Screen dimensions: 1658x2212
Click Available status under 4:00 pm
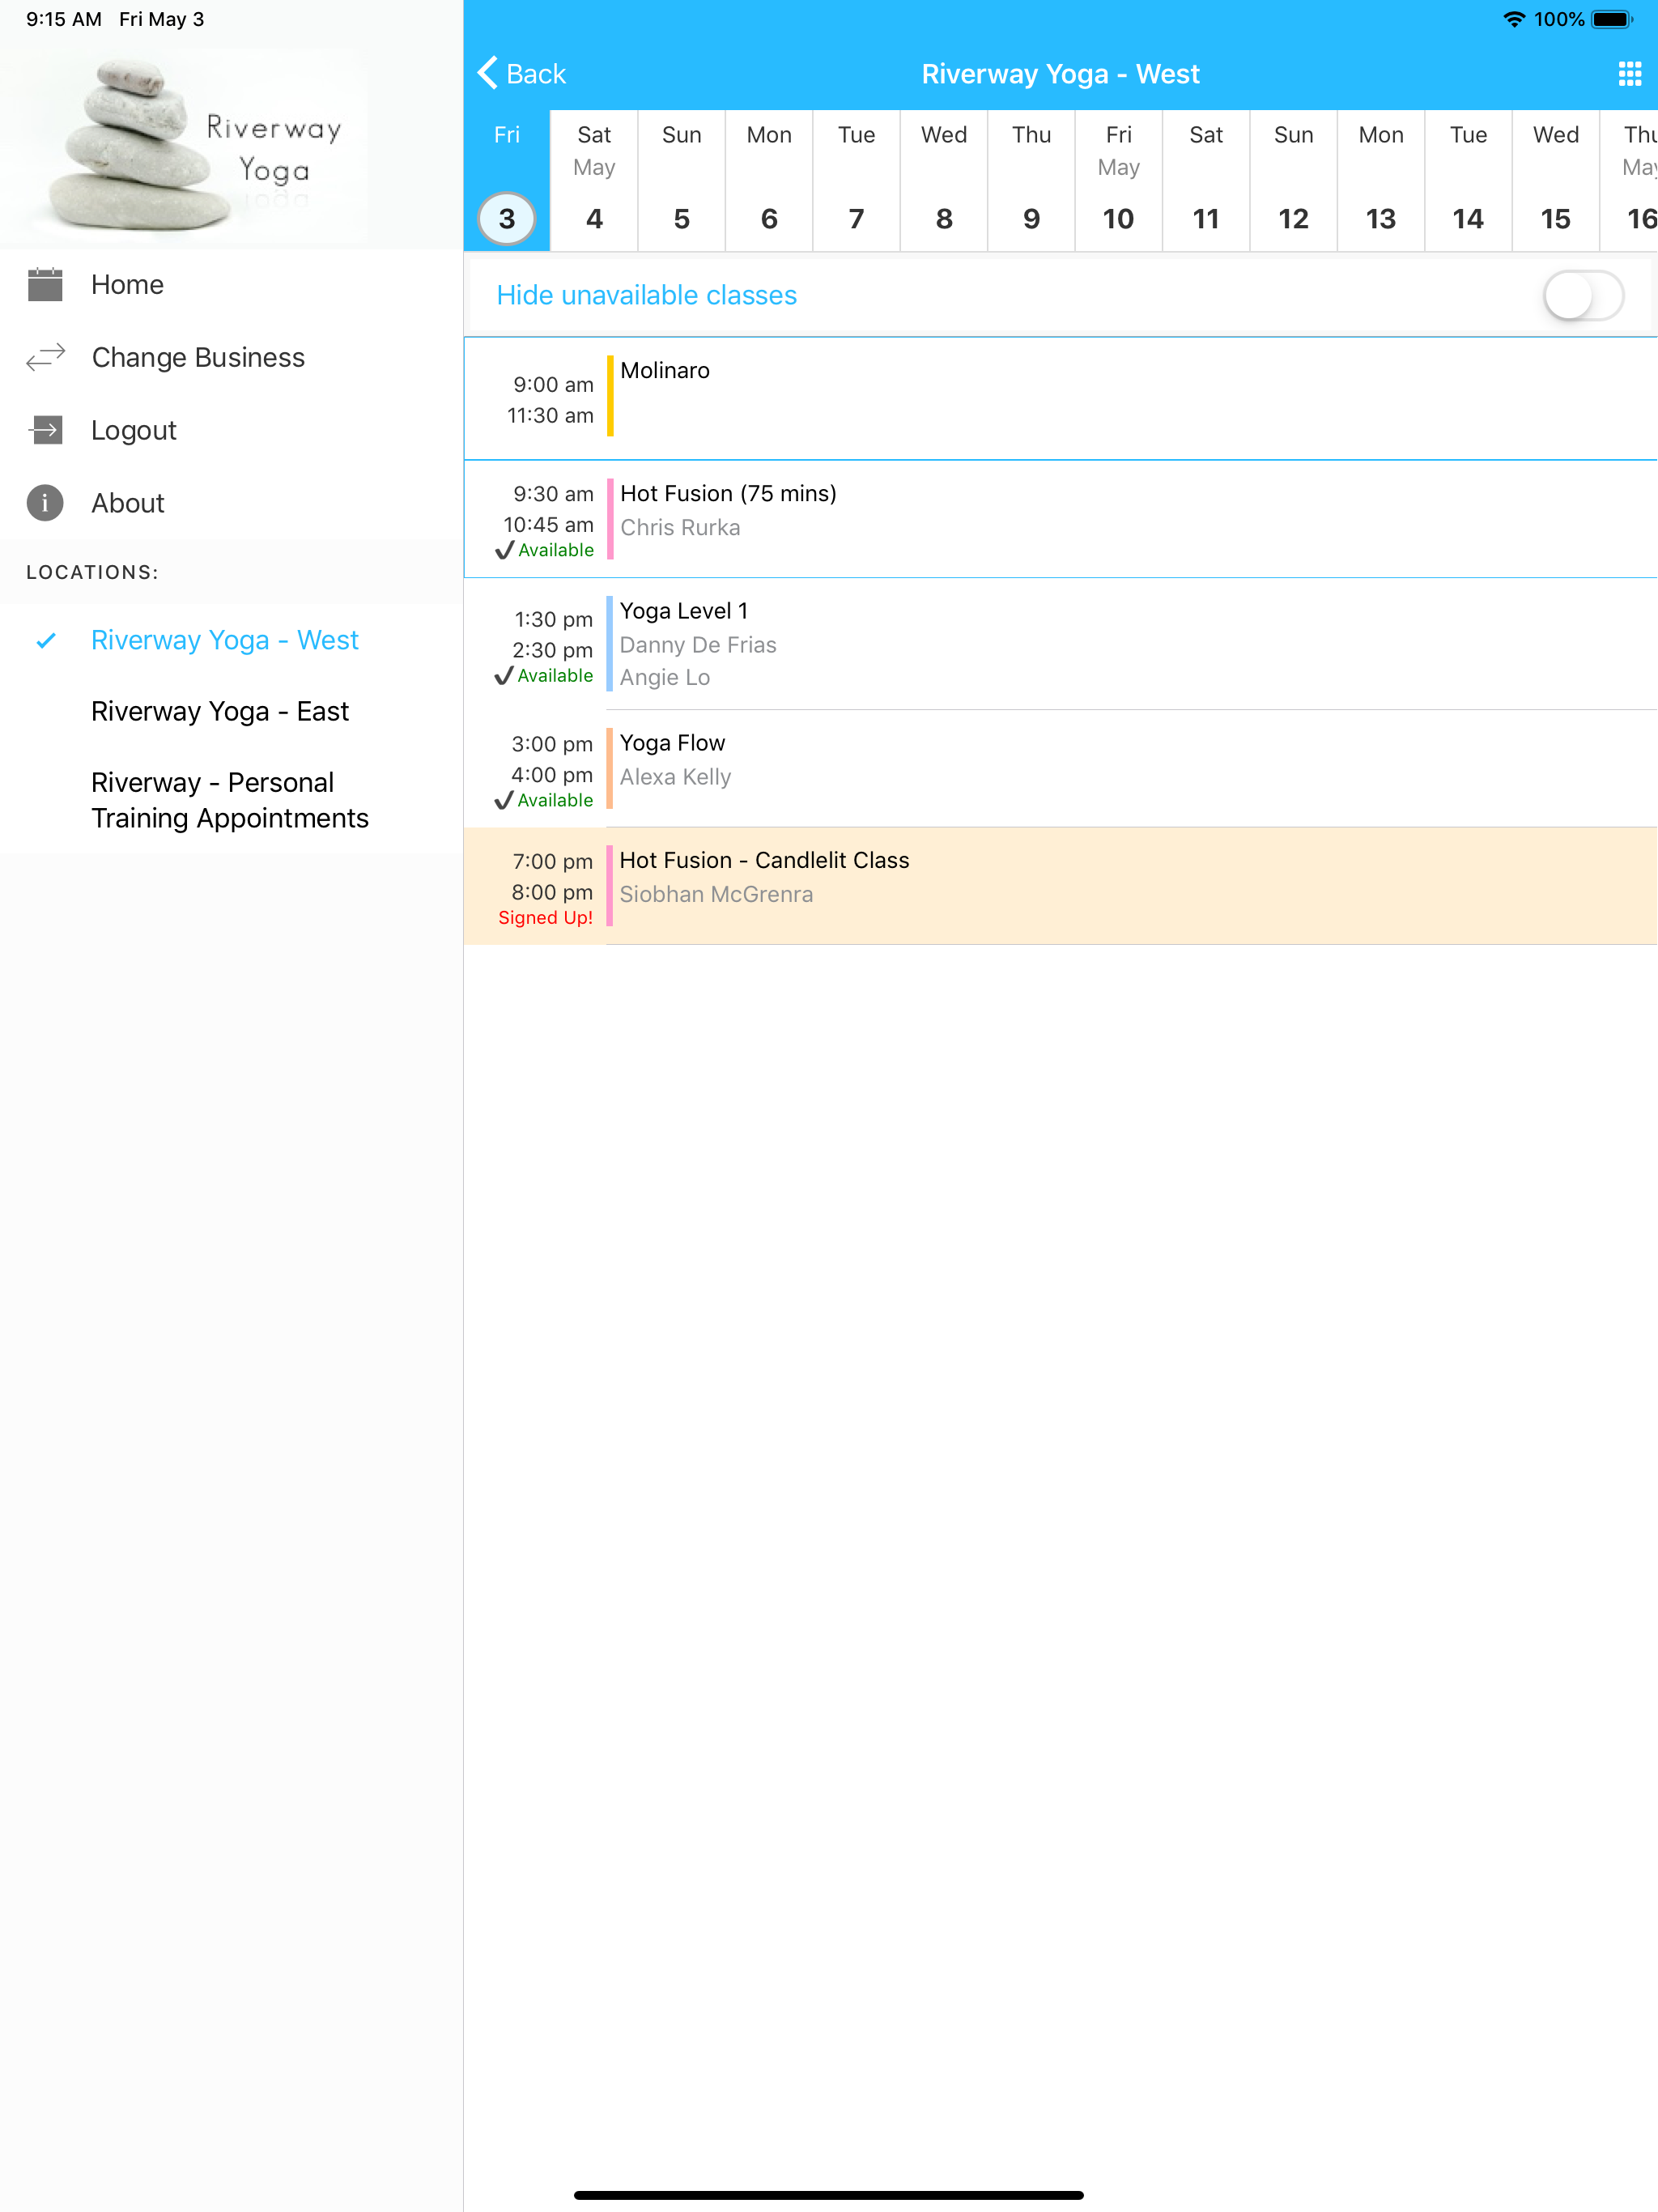pyautogui.click(x=545, y=800)
